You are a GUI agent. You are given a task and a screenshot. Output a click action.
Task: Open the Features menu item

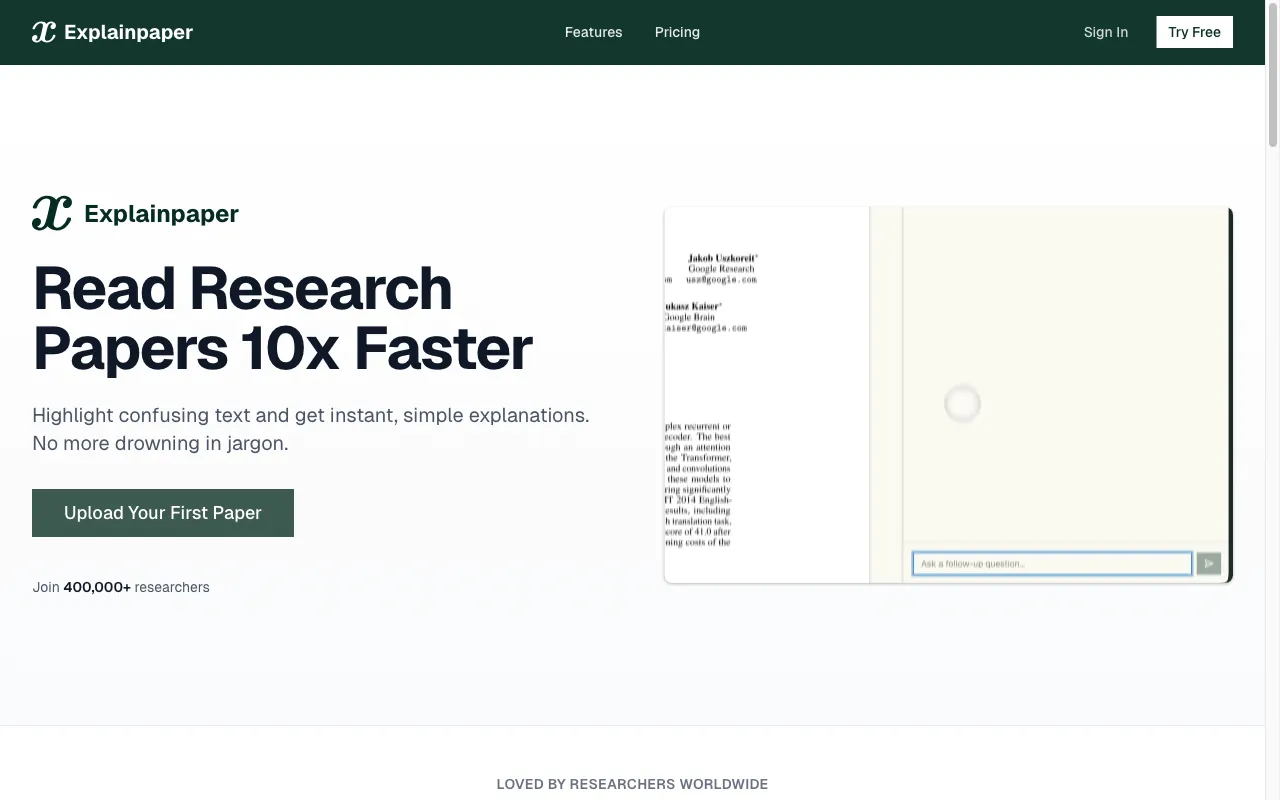click(x=593, y=32)
